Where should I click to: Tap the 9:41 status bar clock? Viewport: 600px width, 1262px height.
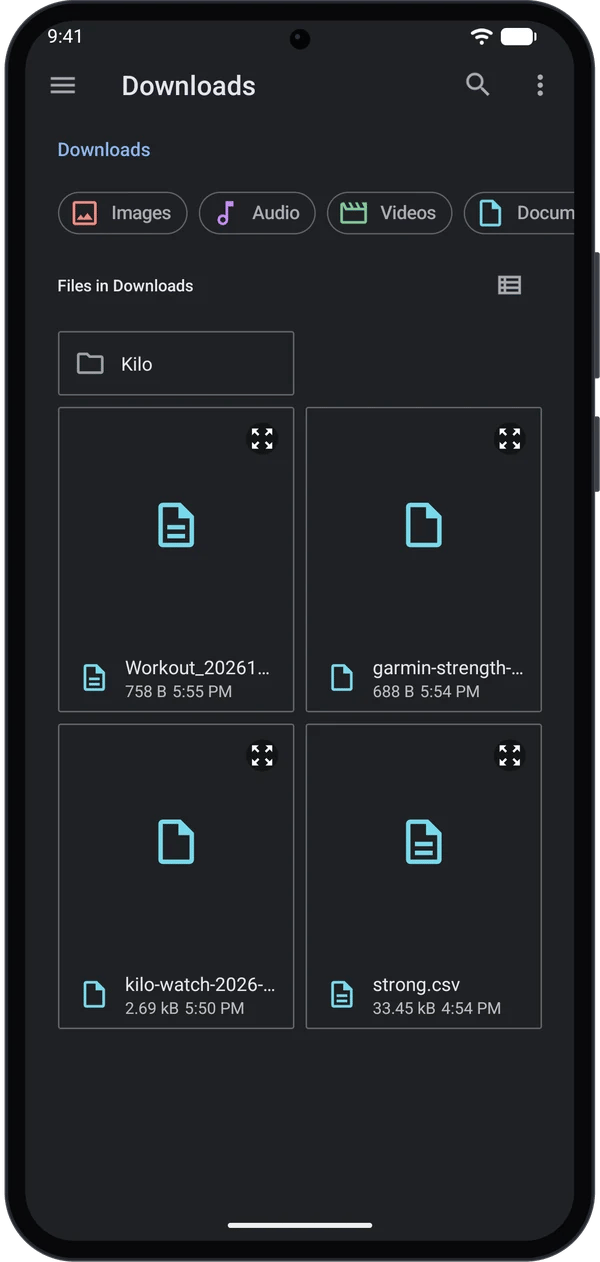pyautogui.click(x=65, y=36)
